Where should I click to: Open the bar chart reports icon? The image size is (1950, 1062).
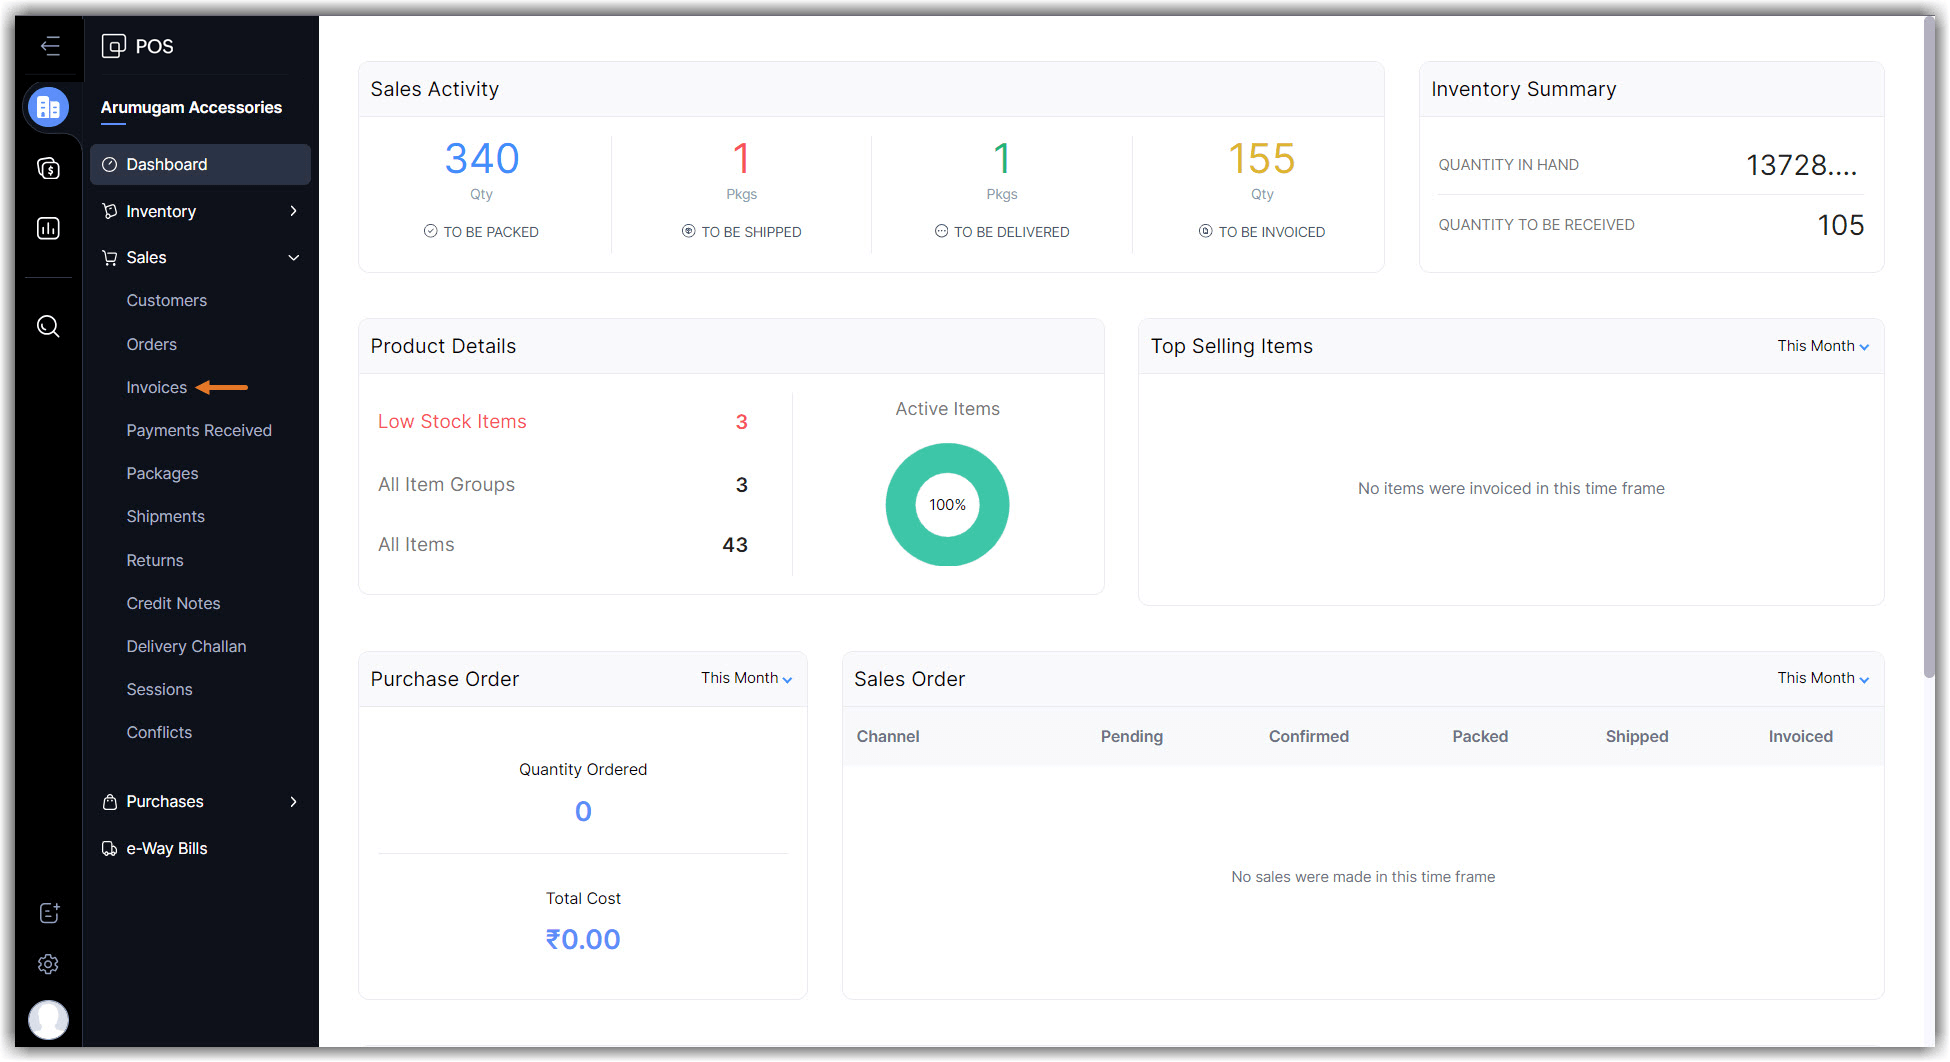click(48, 229)
